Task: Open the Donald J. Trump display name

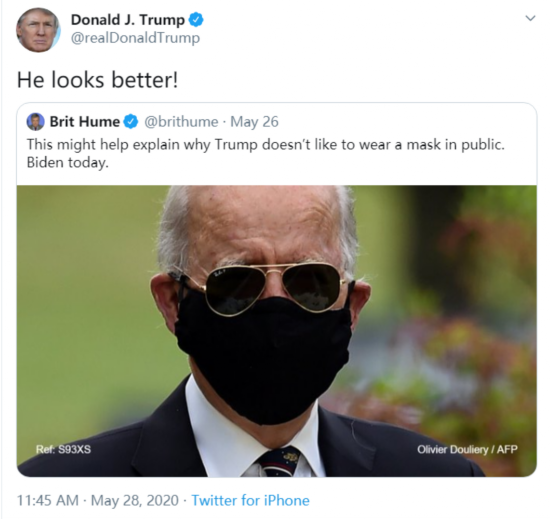Action: tap(128, 20)
